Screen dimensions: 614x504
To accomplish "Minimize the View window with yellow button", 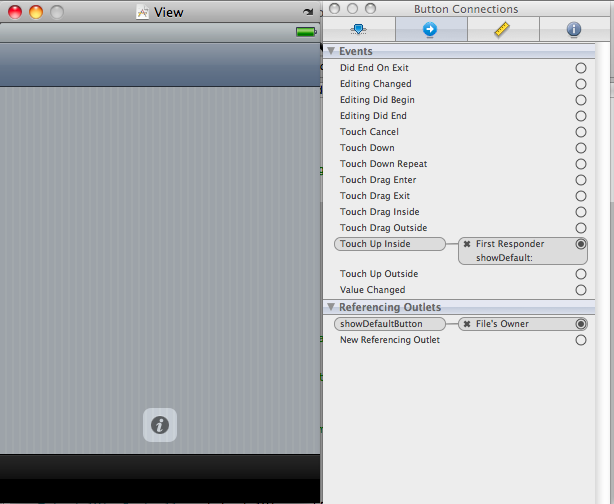I will click(36, 12).
